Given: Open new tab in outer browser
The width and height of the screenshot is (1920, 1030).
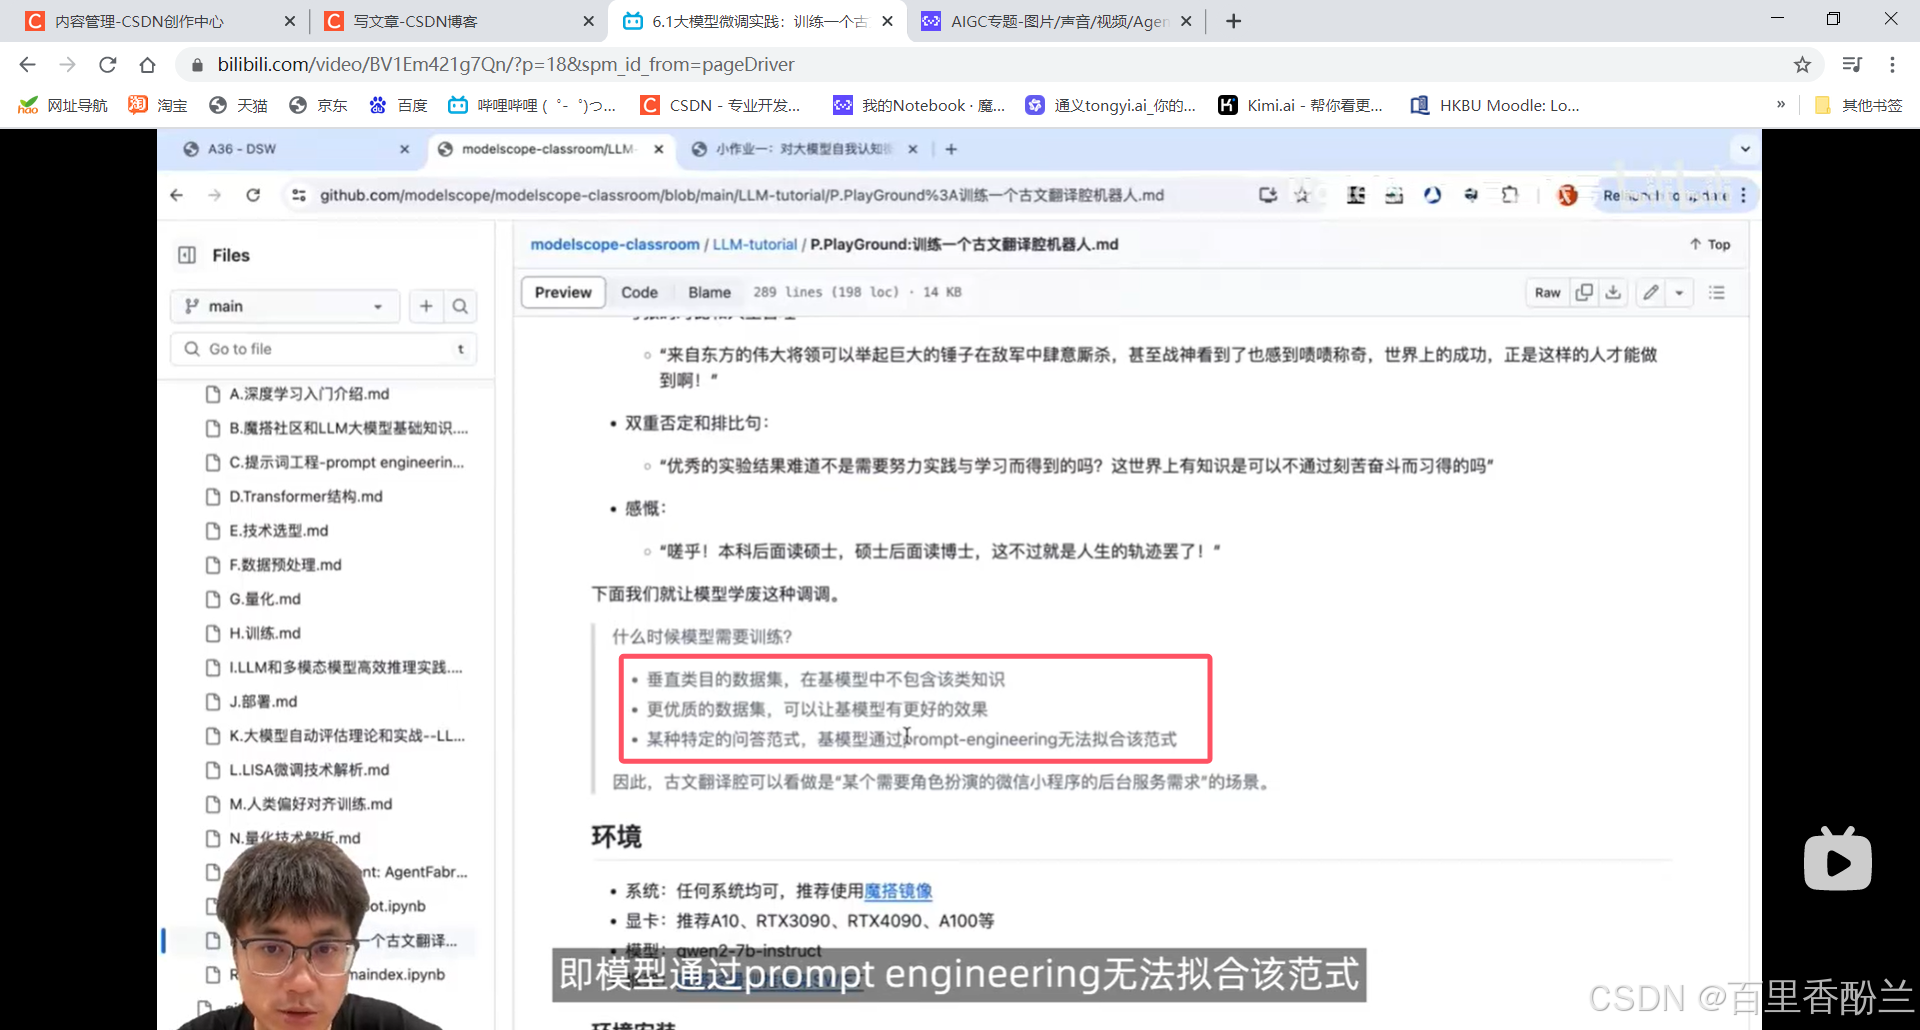Looking at the screenshot, I should tap(1234, 21).
